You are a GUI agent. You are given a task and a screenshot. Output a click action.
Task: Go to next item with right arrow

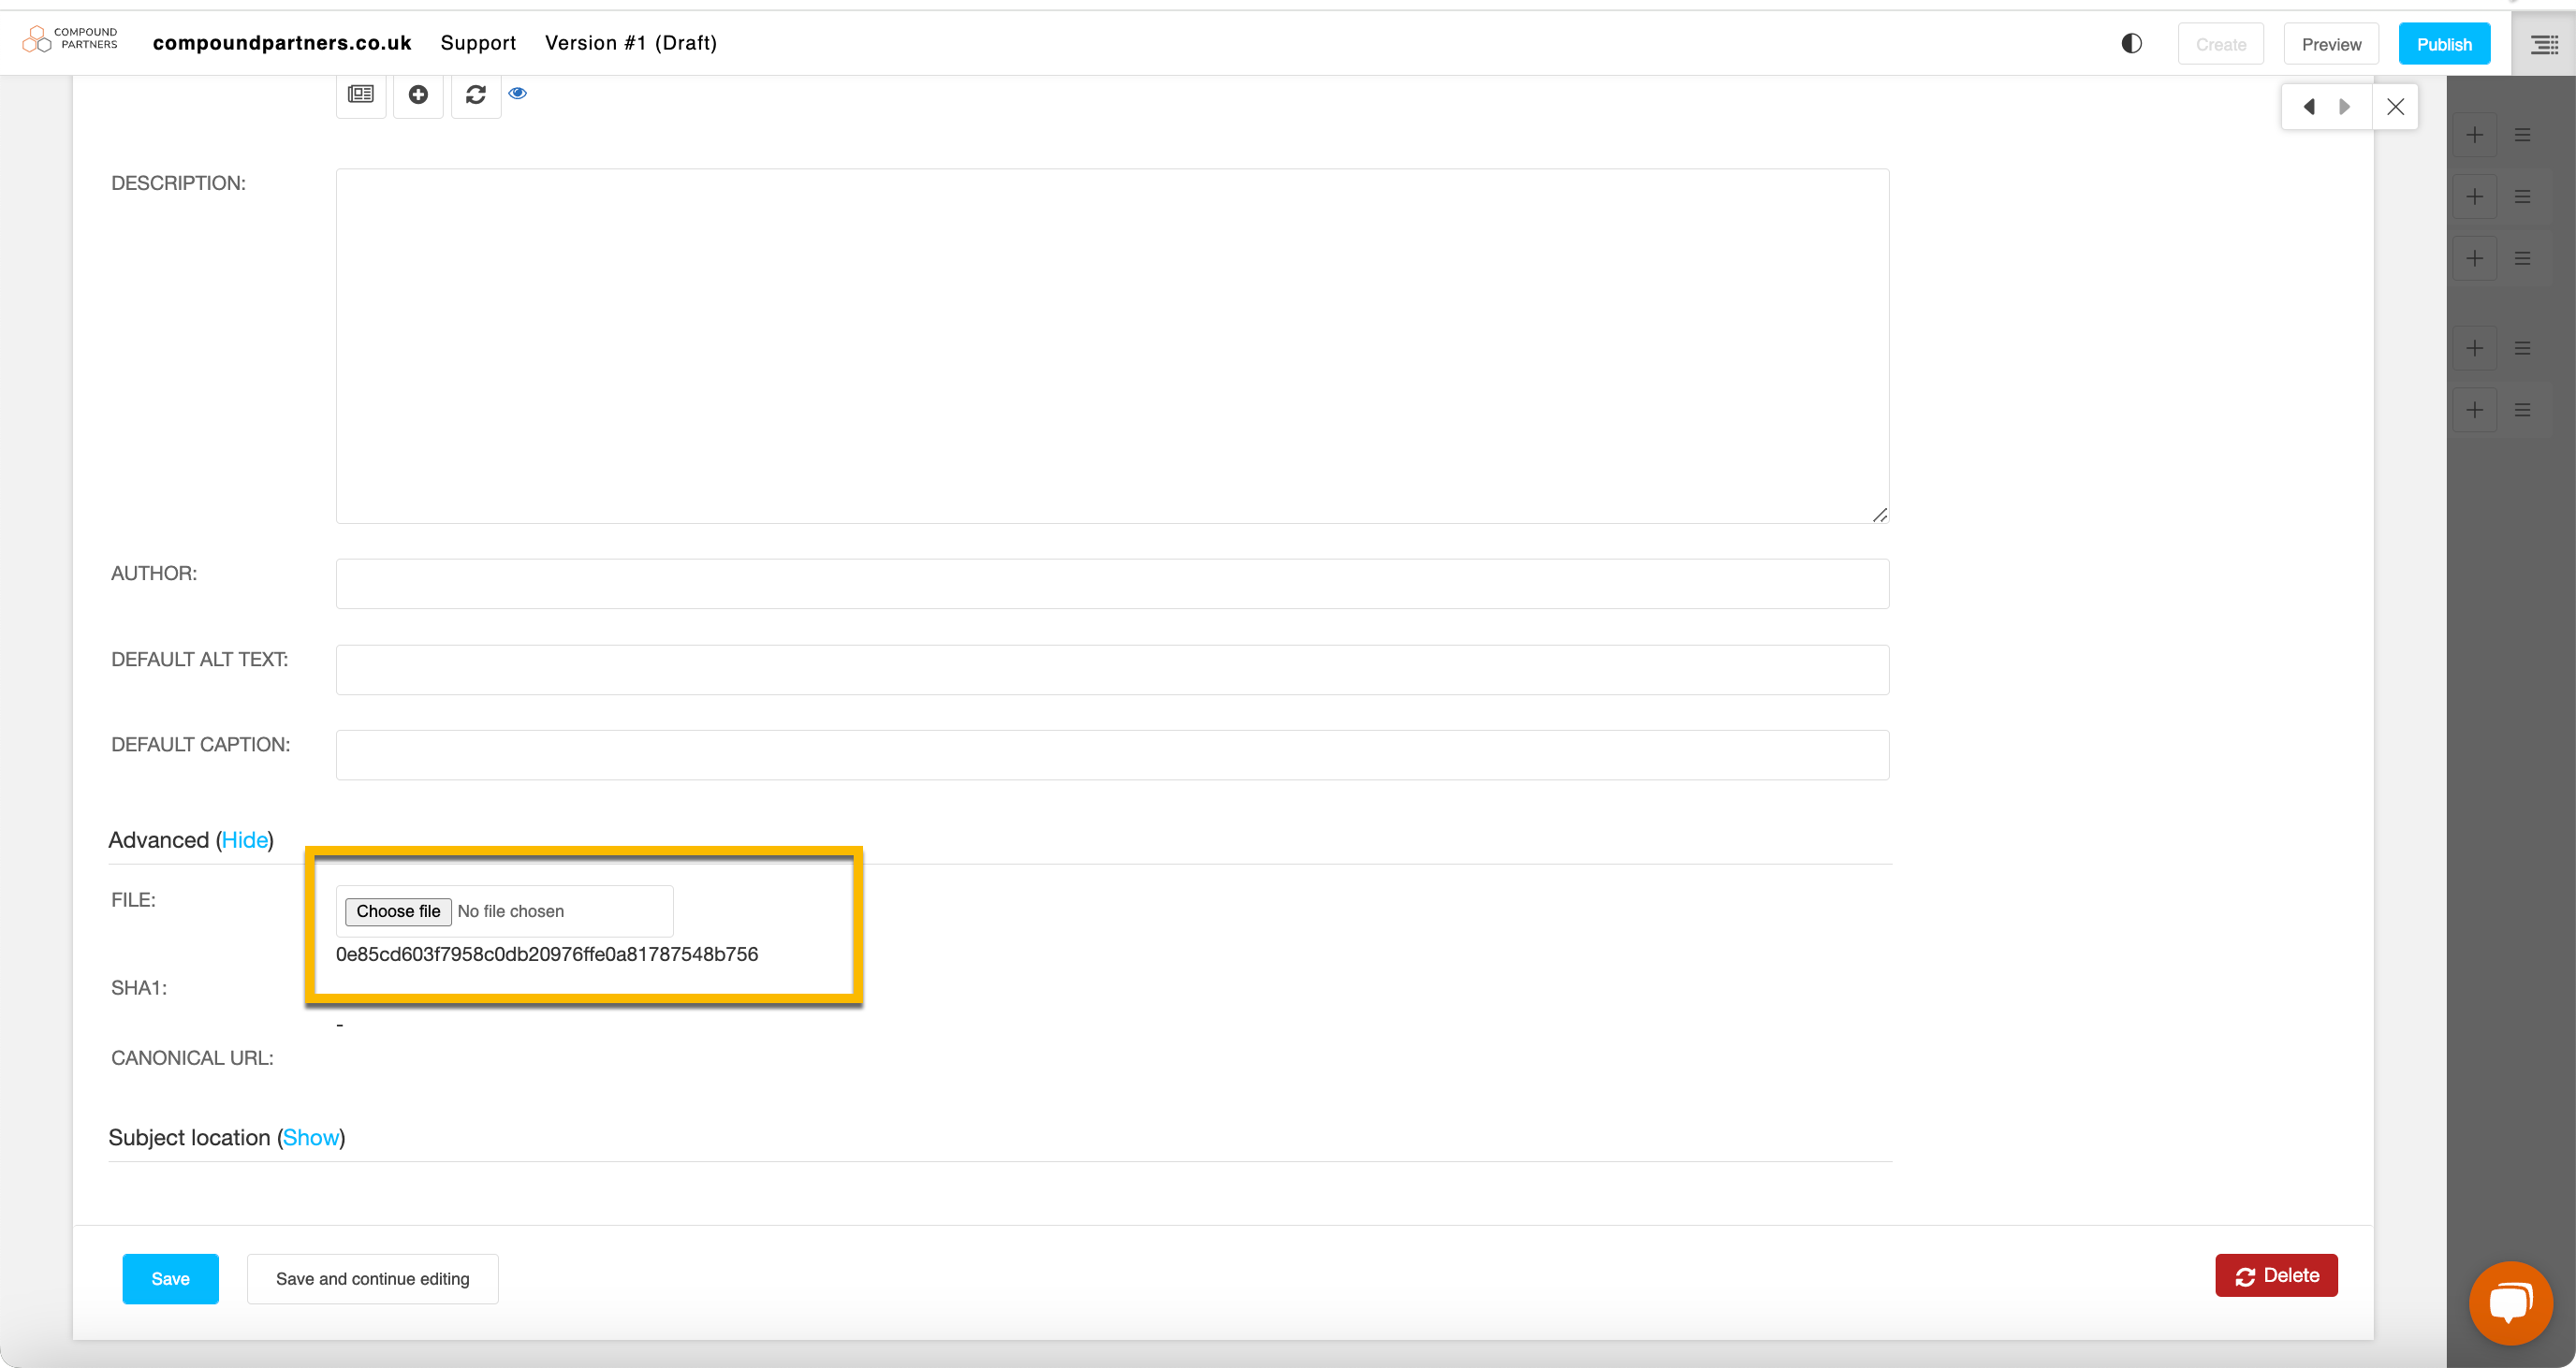point(2345,107)
